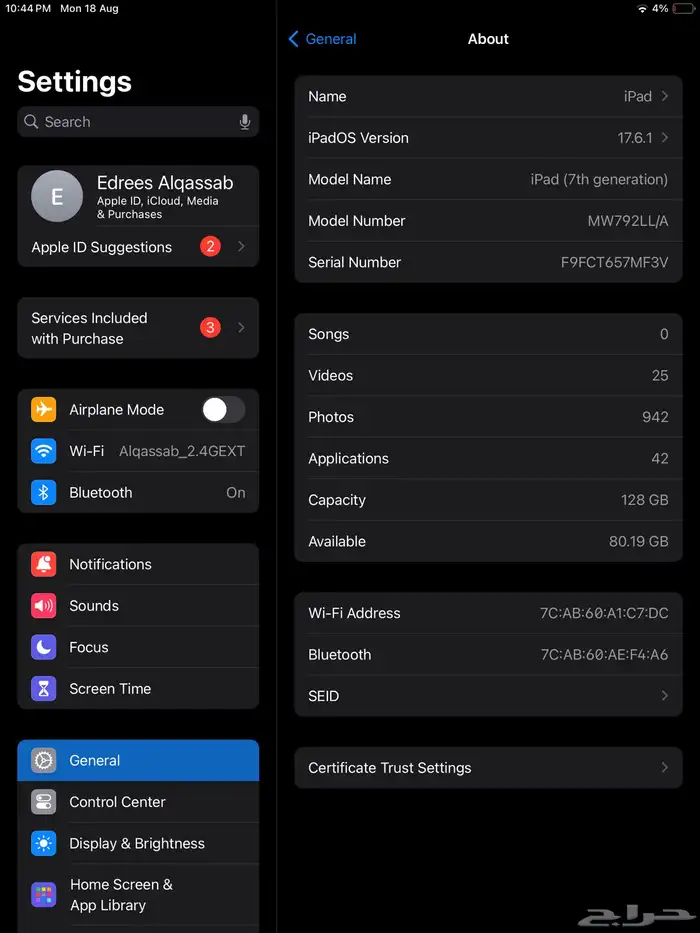Tap the Focus moon icon

tap(43, 647)
